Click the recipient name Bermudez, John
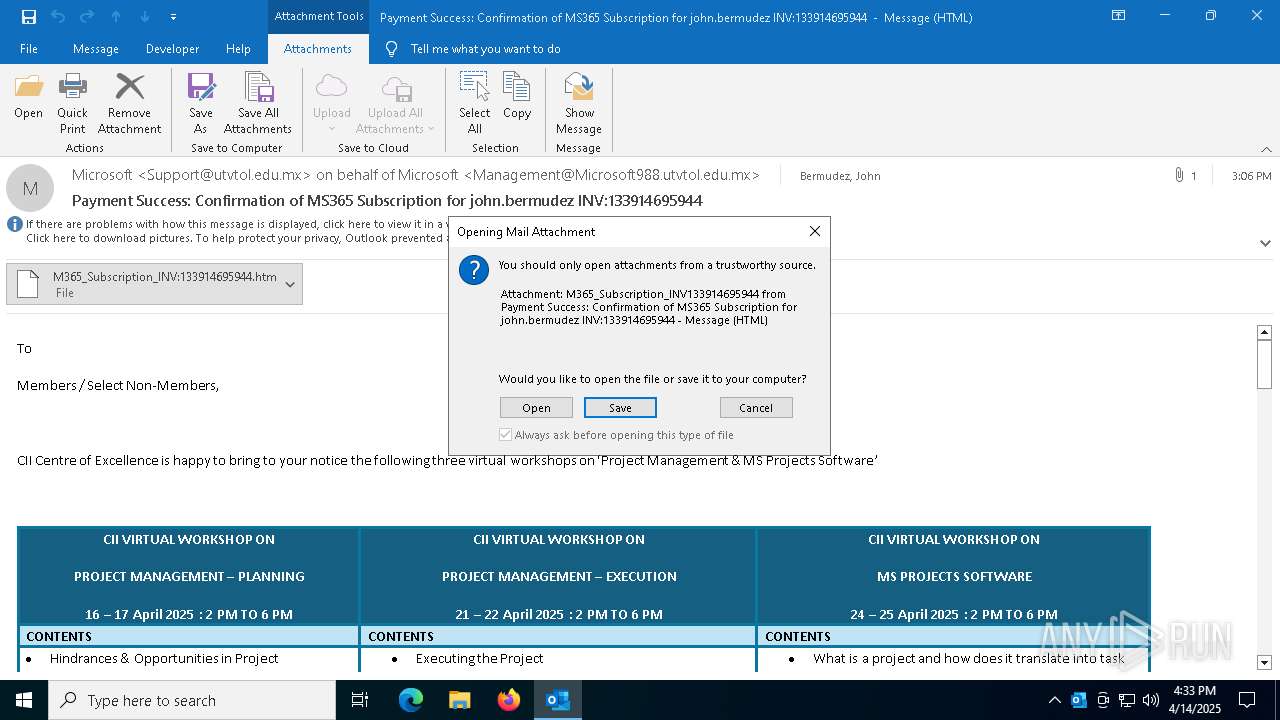 [x=840, y=176]
